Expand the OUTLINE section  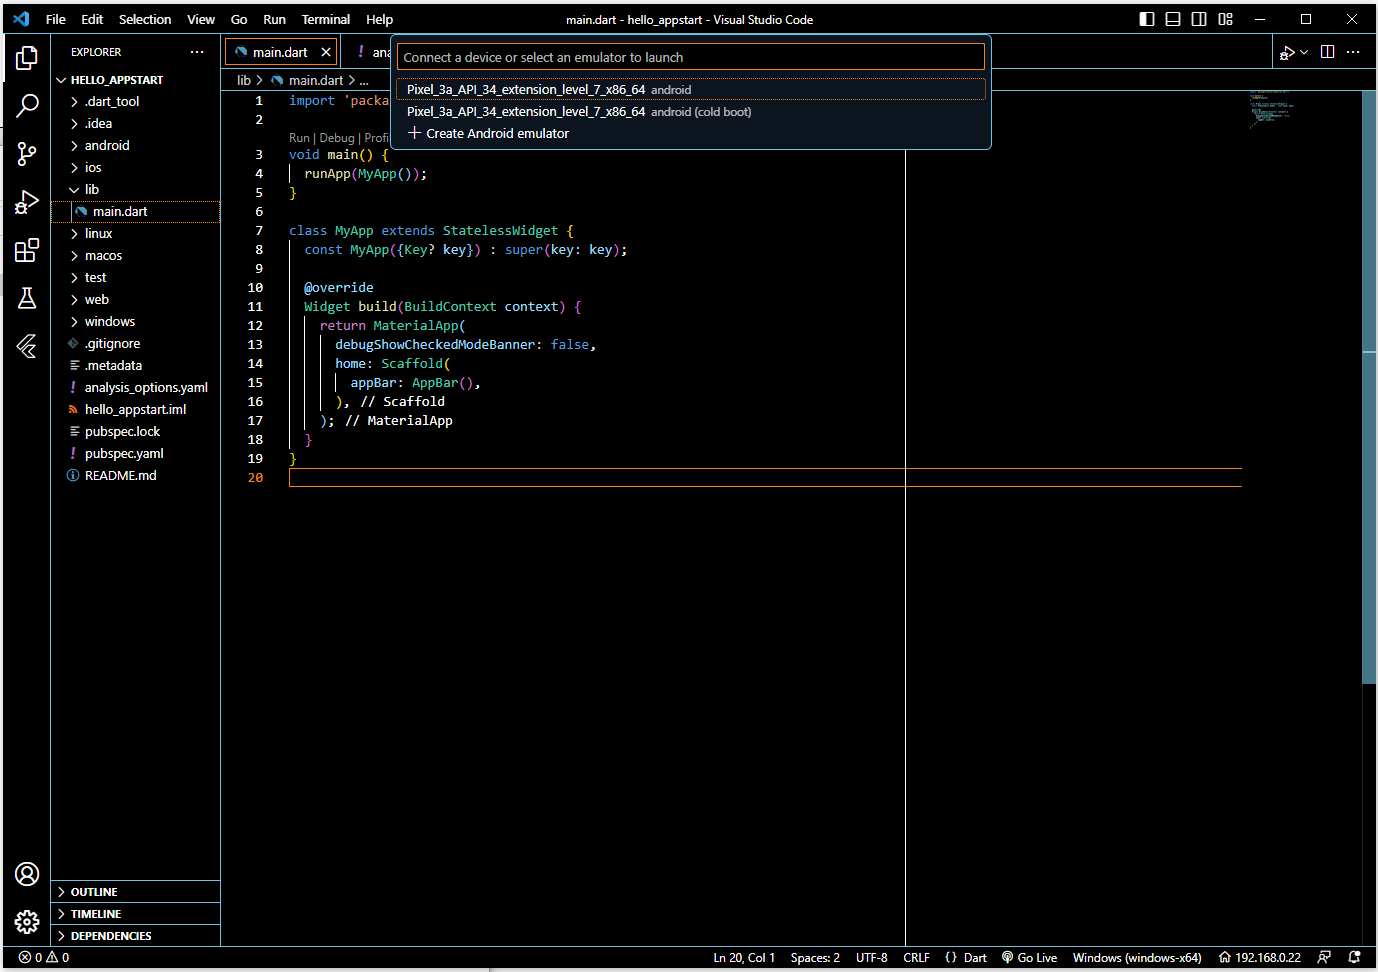tap(135, 892)
